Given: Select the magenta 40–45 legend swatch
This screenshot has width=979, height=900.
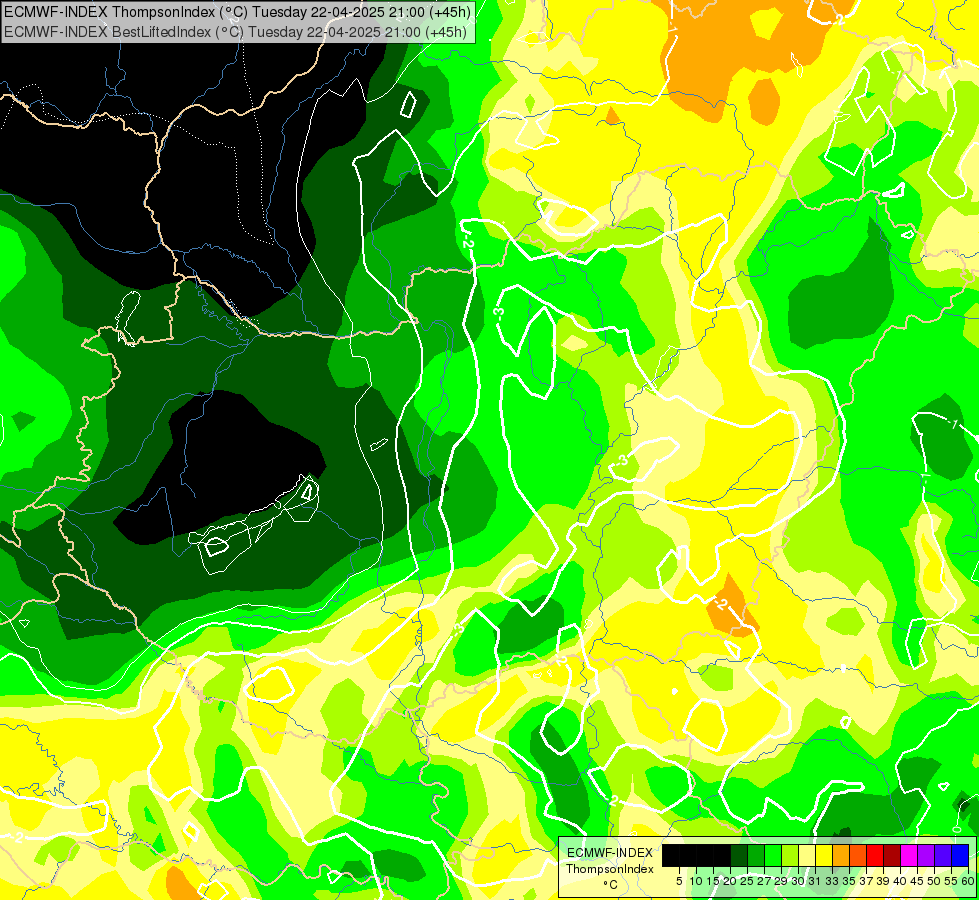Looking at the screenshot, I should [x=908, y=856].
